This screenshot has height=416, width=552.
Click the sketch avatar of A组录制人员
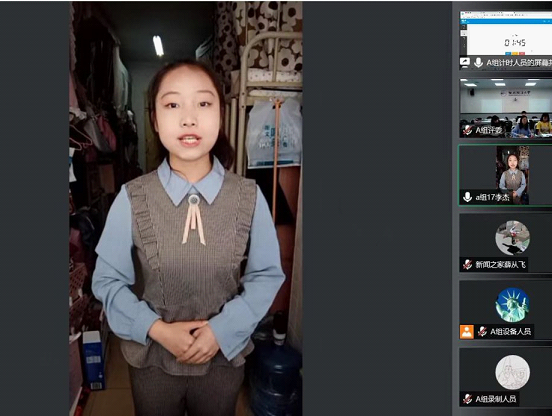coord(513,372)
